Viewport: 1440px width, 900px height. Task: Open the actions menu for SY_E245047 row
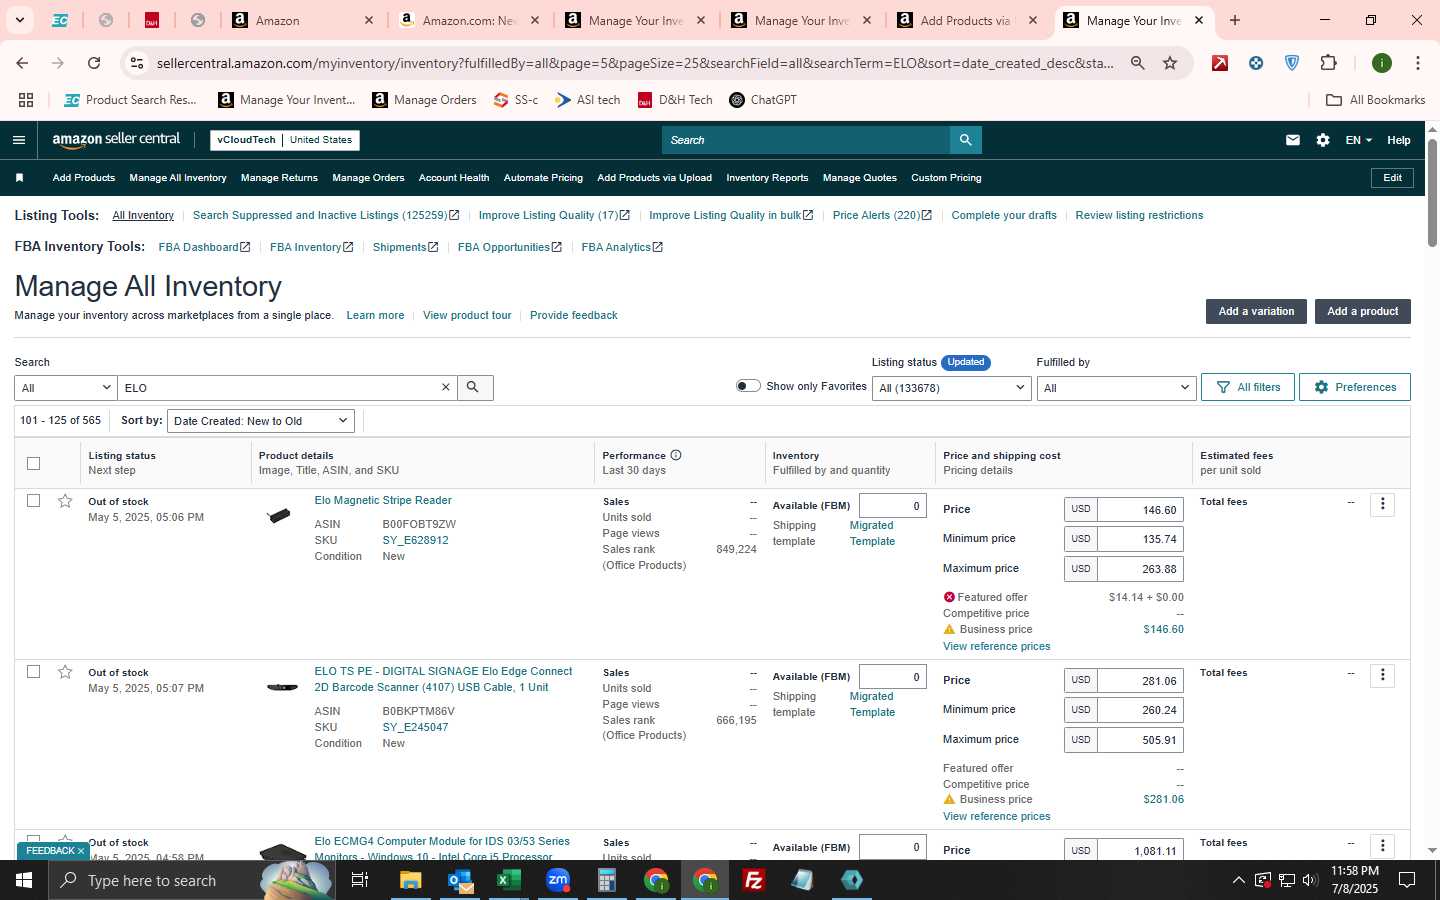pyautogui.click(x=1382, y=675)
